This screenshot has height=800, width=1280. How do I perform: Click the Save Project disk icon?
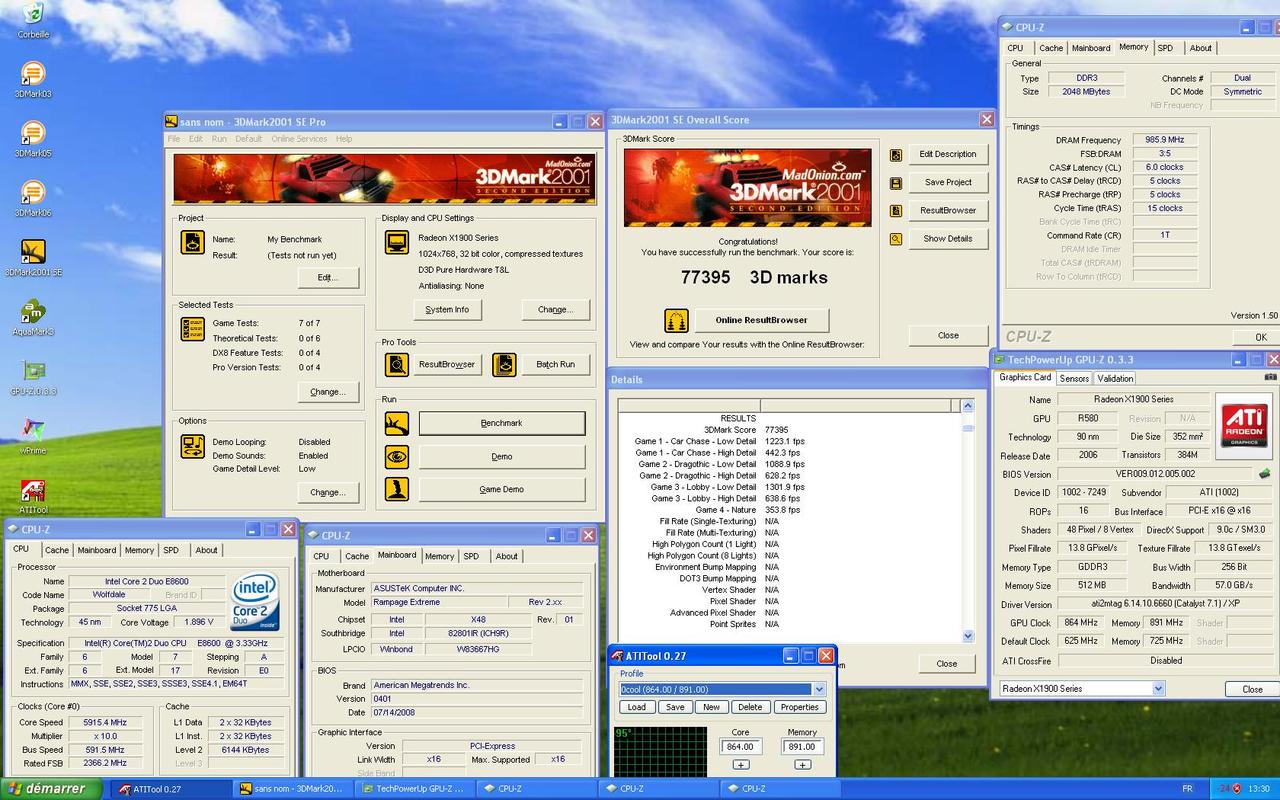[x=896, y=183]
